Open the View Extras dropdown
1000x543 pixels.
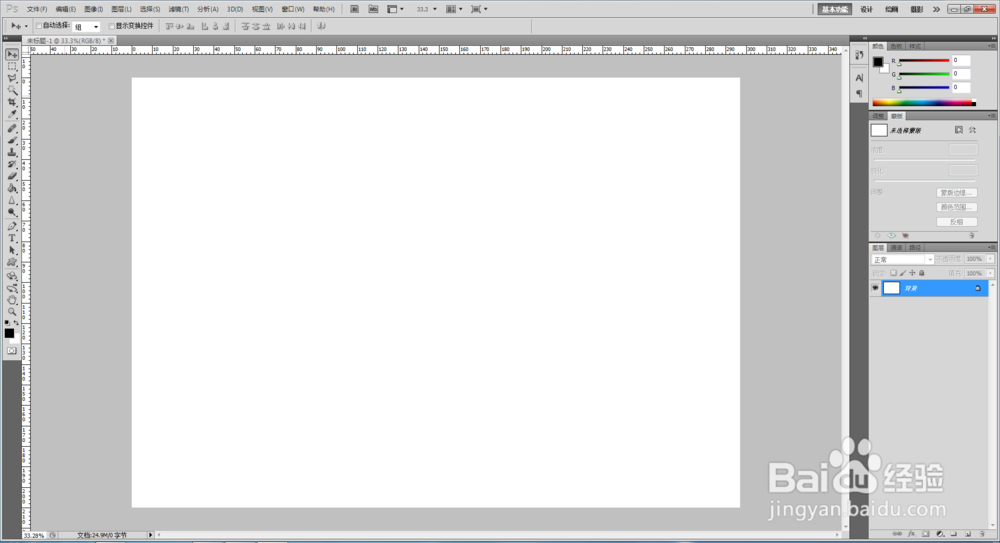coord(395,9)
